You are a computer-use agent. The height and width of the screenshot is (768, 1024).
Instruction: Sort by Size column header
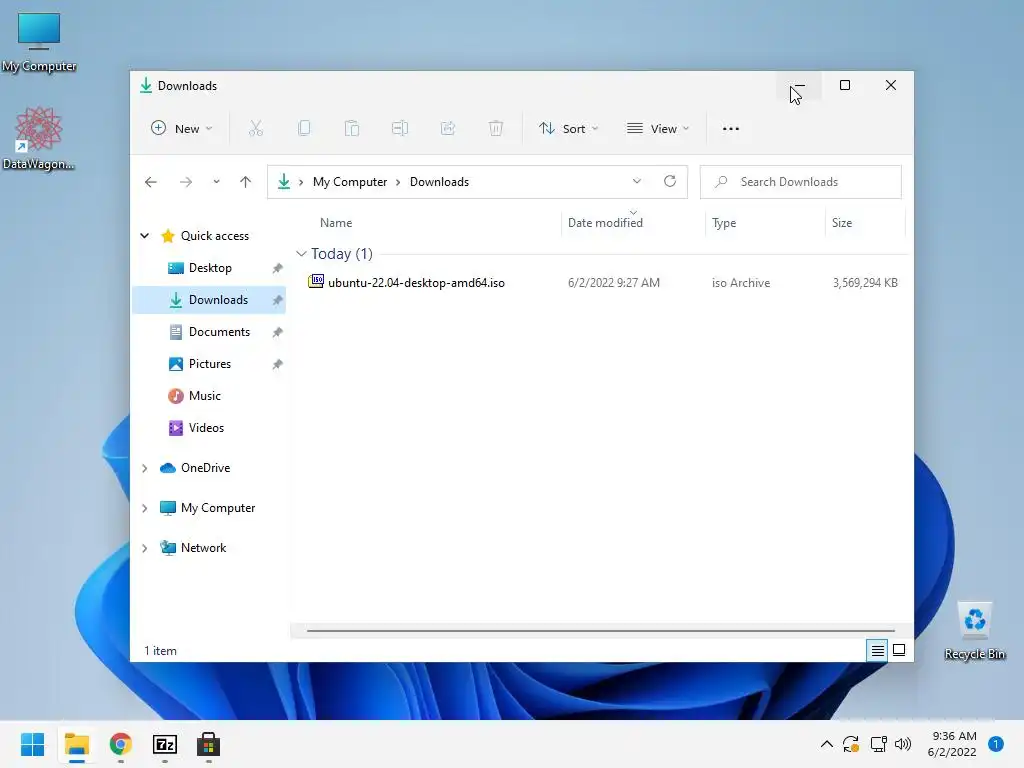pos(842,223)
